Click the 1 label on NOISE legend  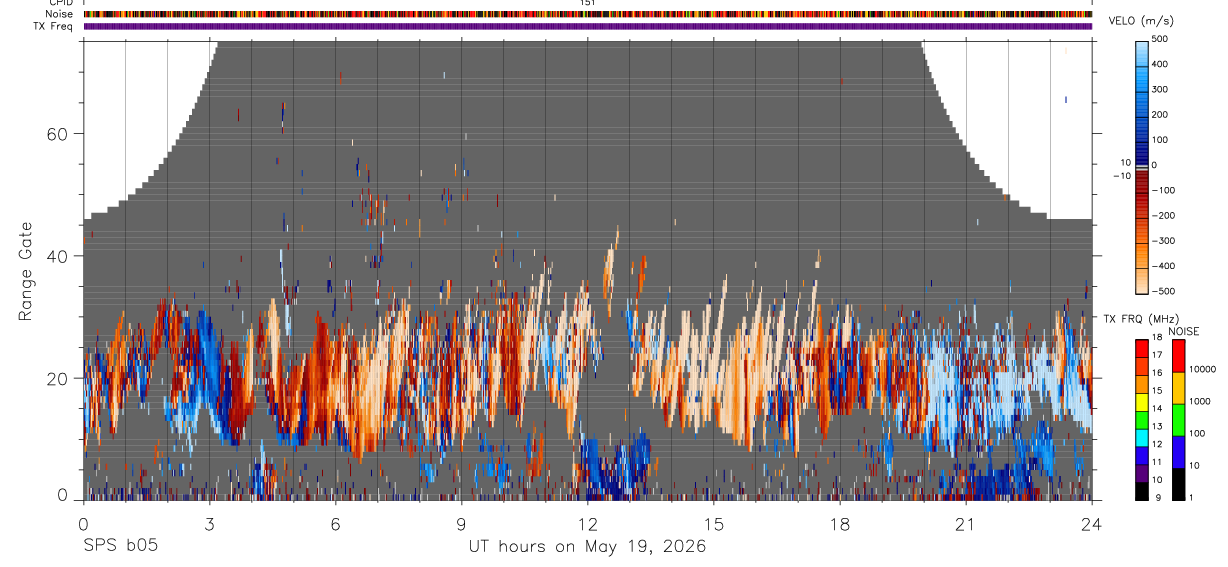(x=1190, y=498)
